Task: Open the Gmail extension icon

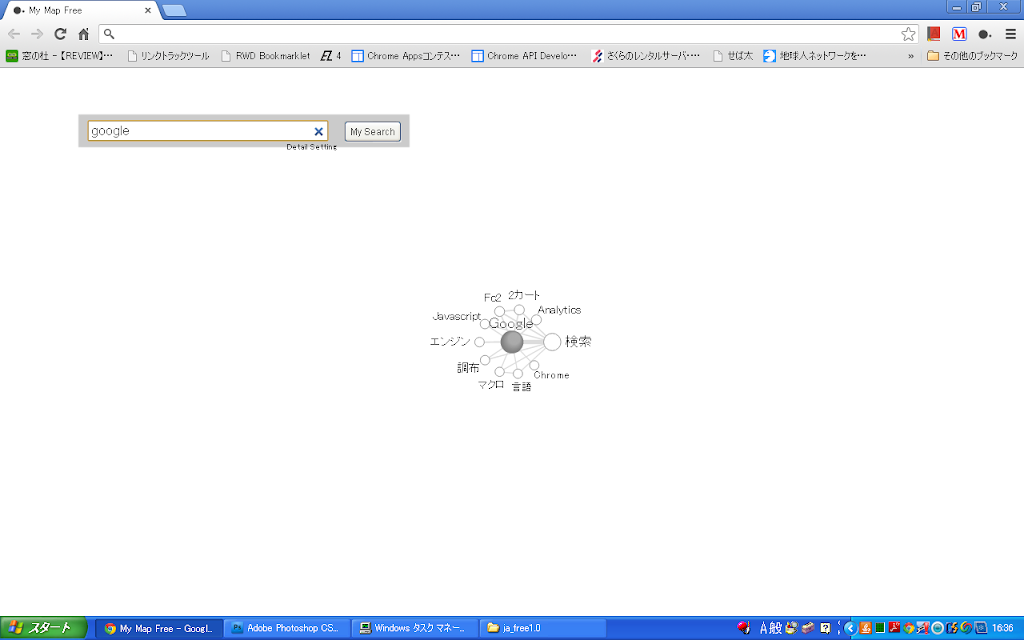Action: tap(959, 34)
